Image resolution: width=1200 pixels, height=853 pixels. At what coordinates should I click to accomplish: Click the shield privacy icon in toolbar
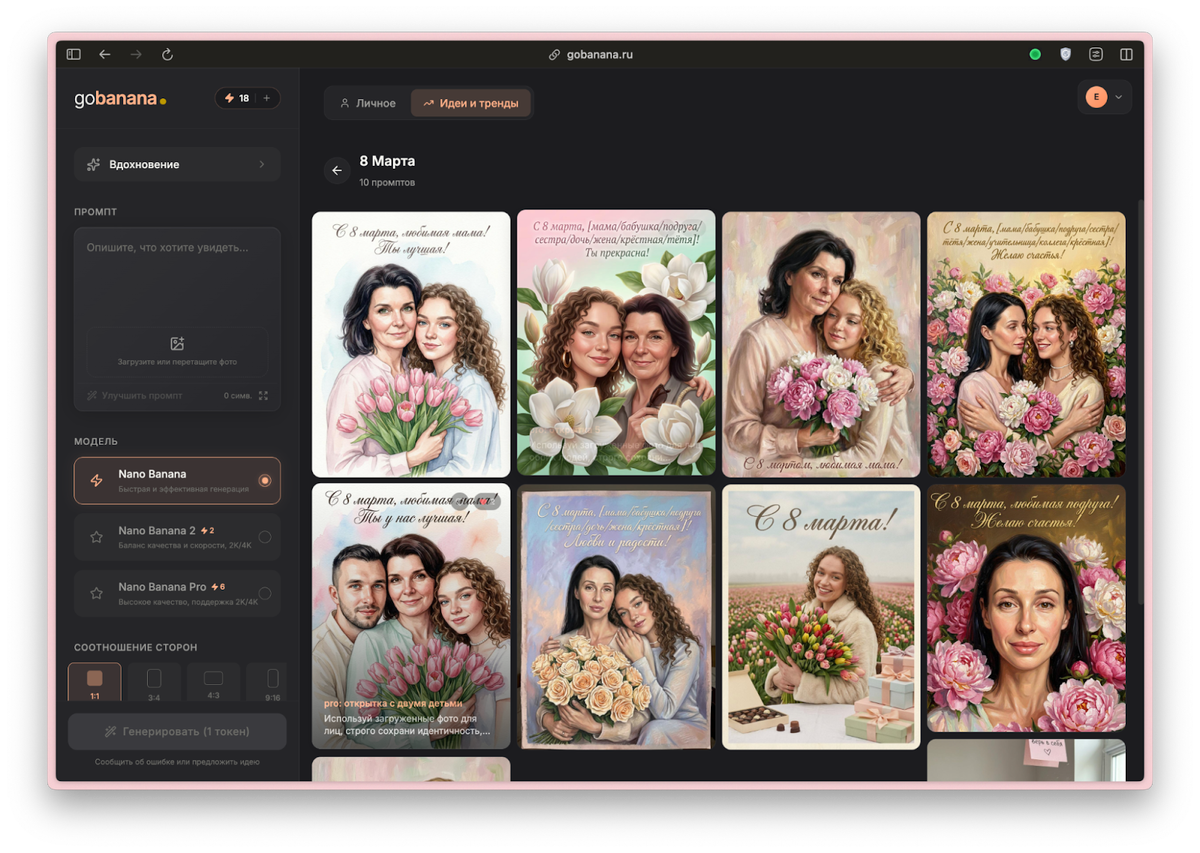[x=1066, y=54]
